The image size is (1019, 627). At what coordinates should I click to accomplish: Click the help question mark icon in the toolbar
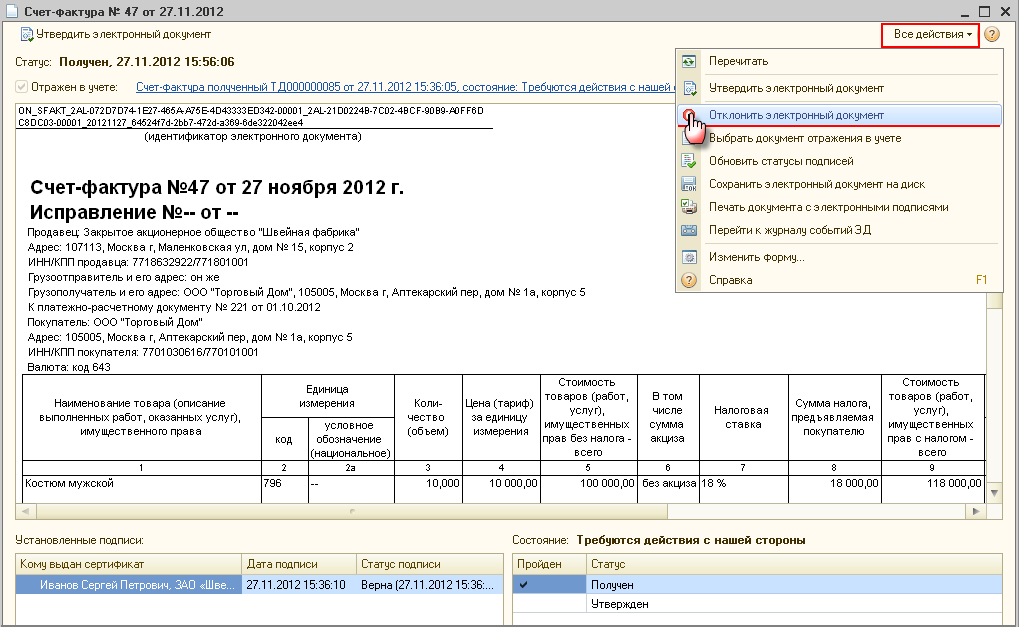point(992,35)
